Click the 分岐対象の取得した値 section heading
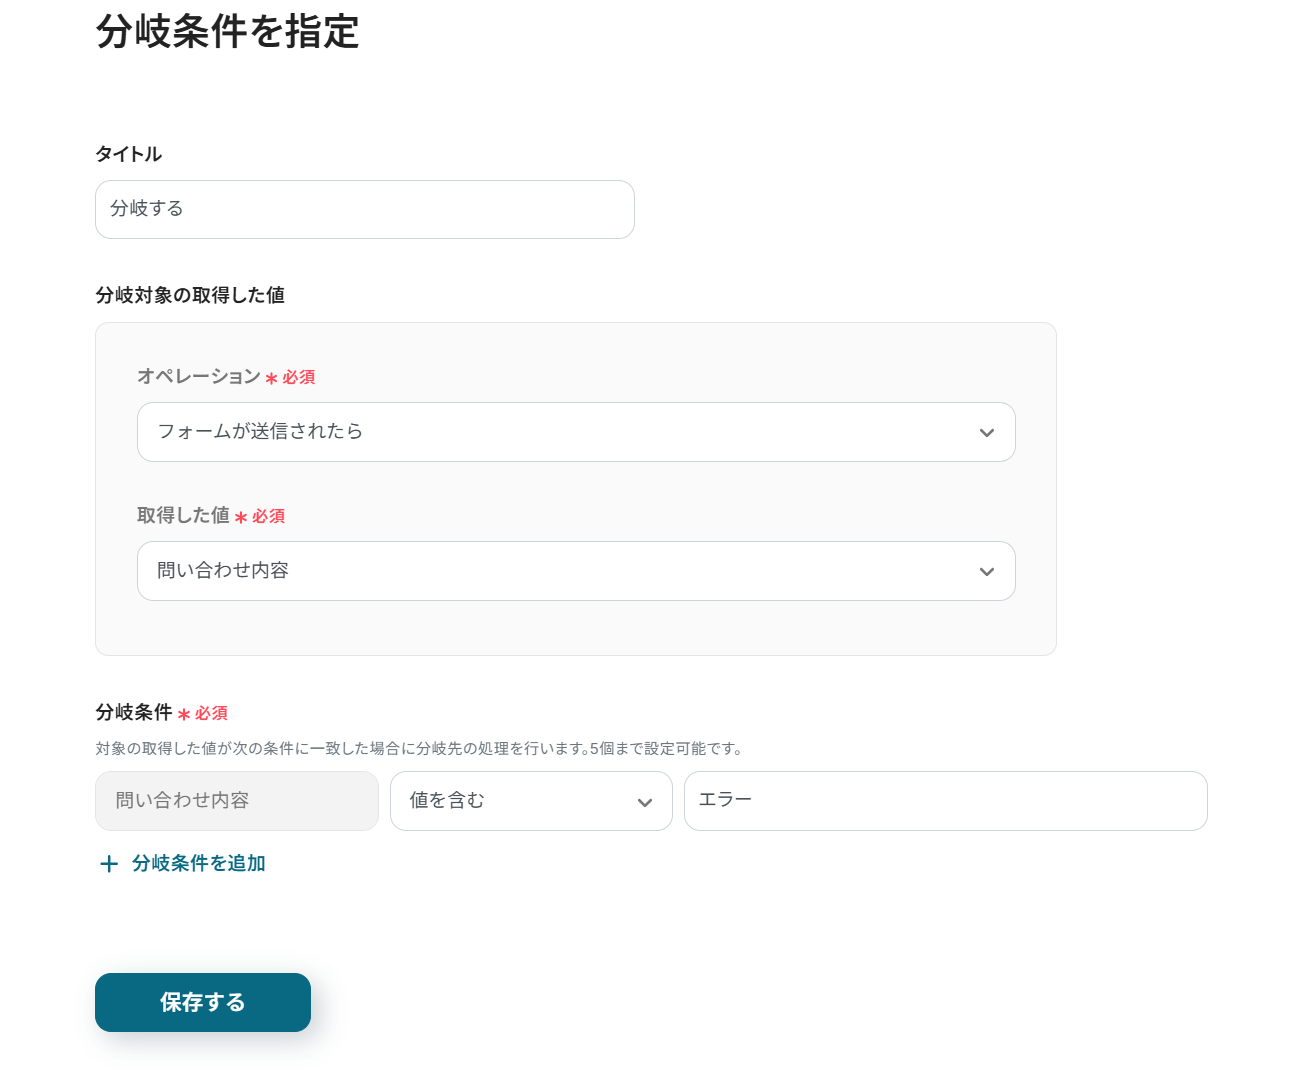The height and width of the screenshot is (1087, 1290). click(190, 295)
